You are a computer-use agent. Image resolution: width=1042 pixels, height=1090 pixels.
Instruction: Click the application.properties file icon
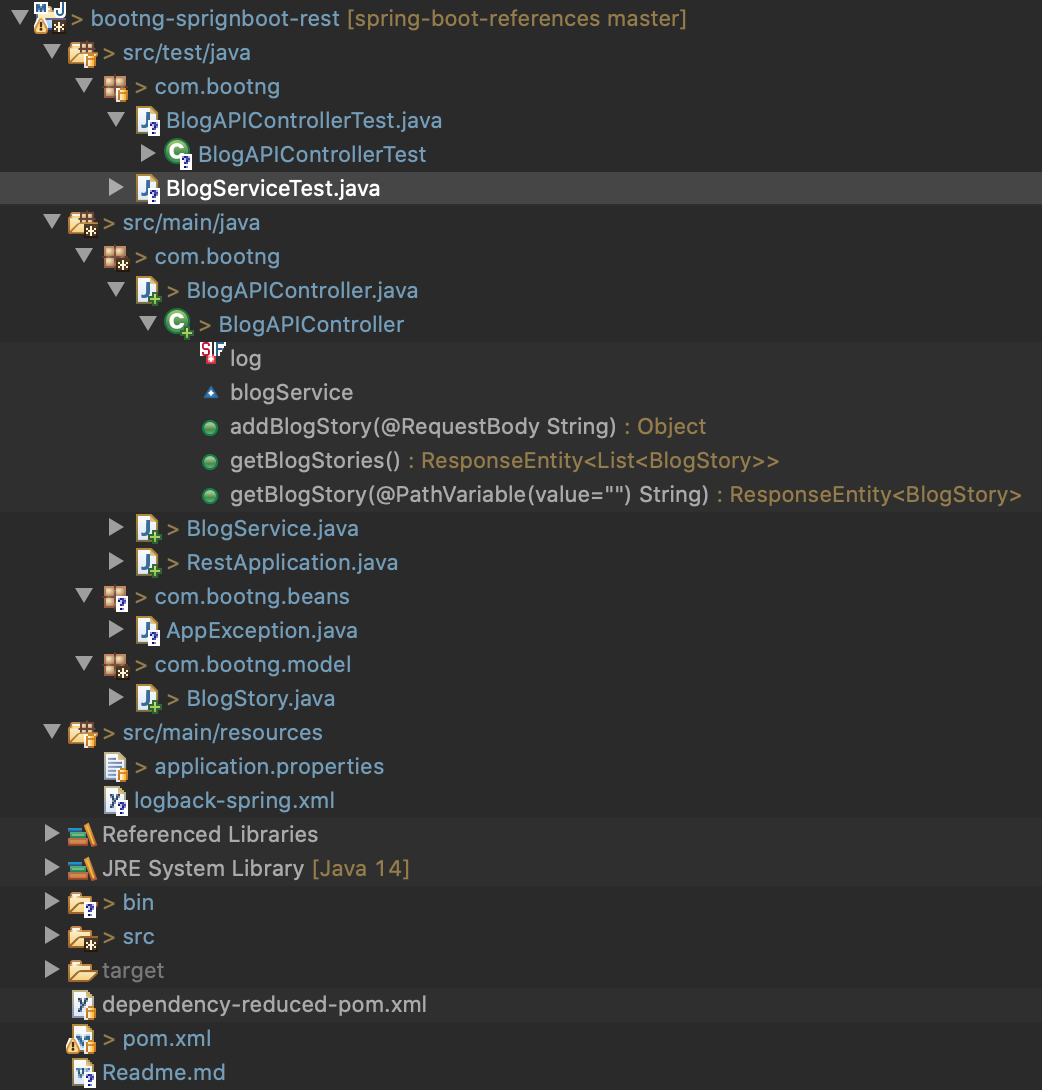(115, 766)
